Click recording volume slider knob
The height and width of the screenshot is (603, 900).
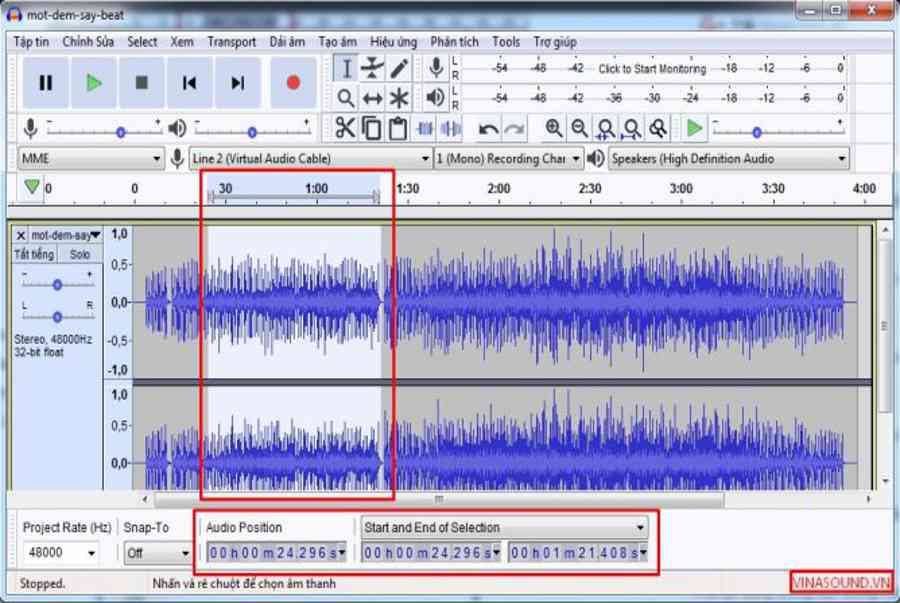[x=121, y=133]
